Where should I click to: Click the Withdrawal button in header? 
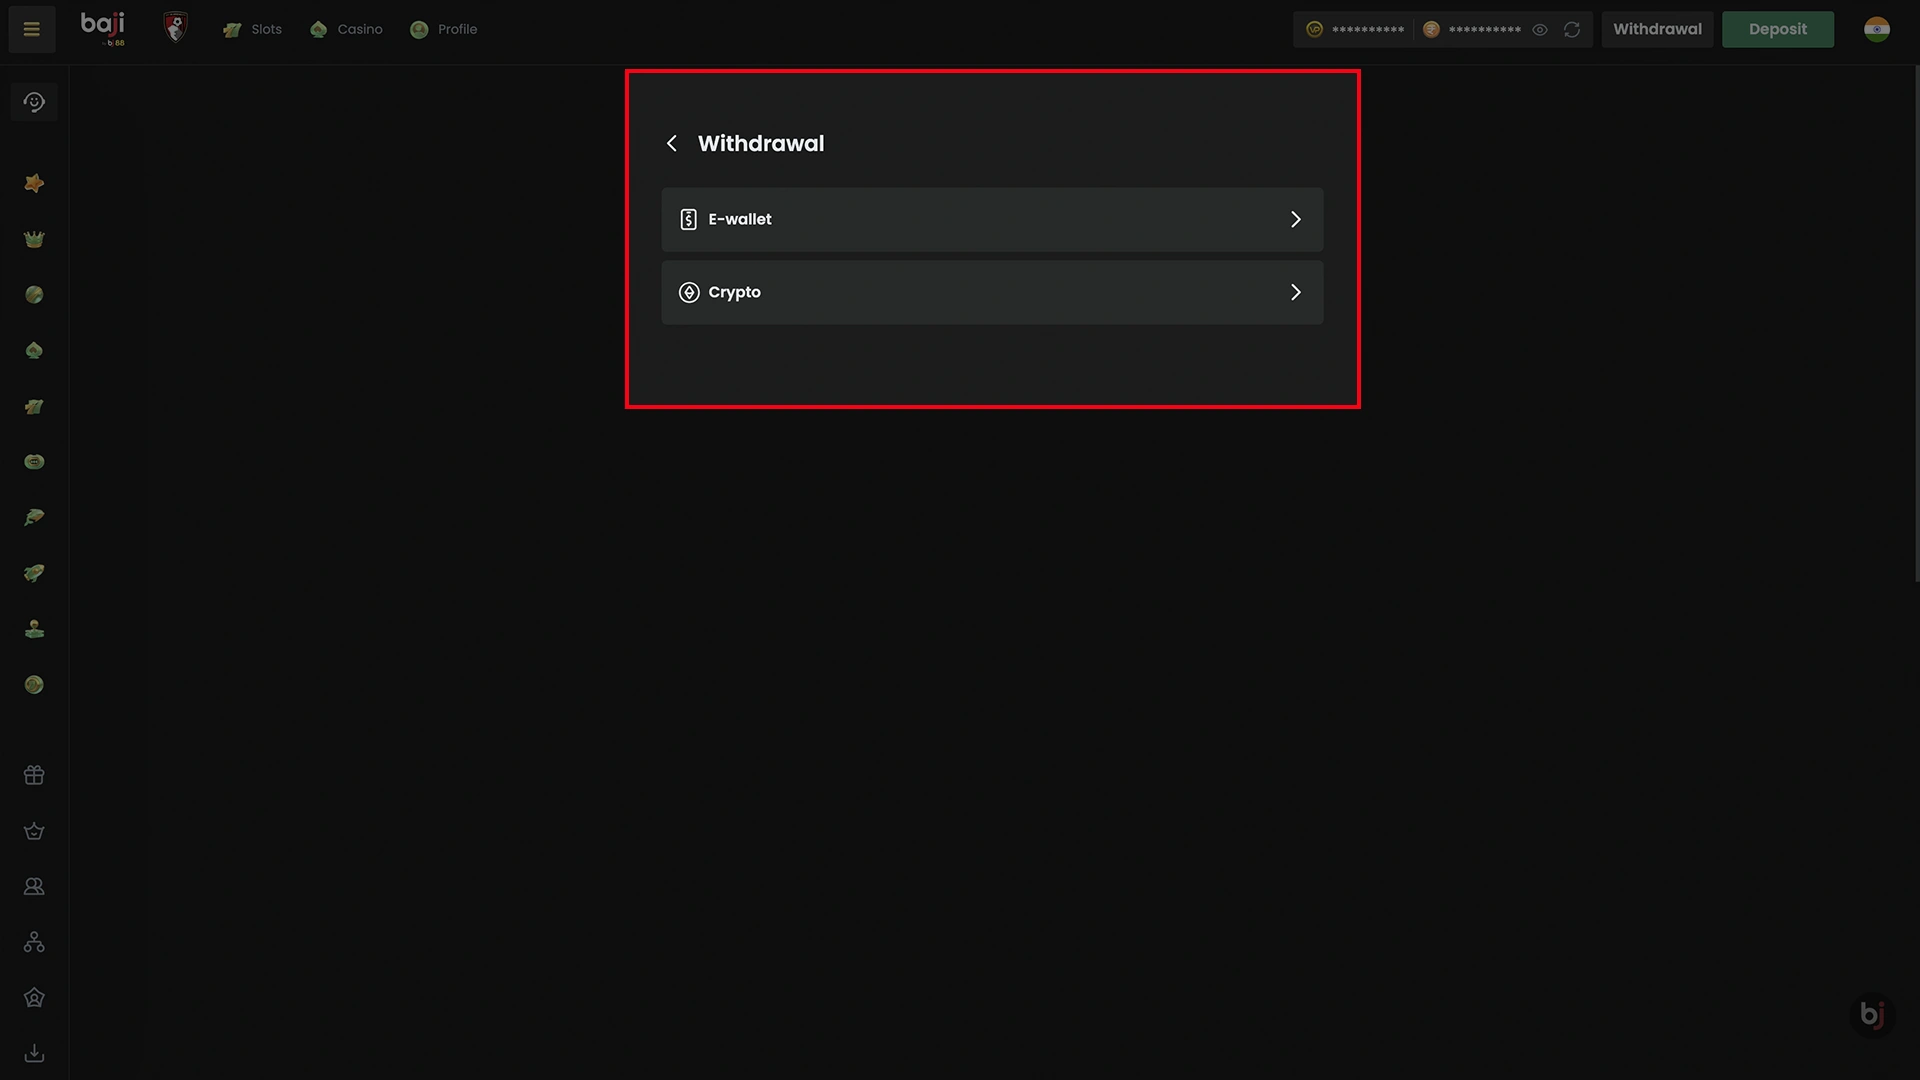1656,29
